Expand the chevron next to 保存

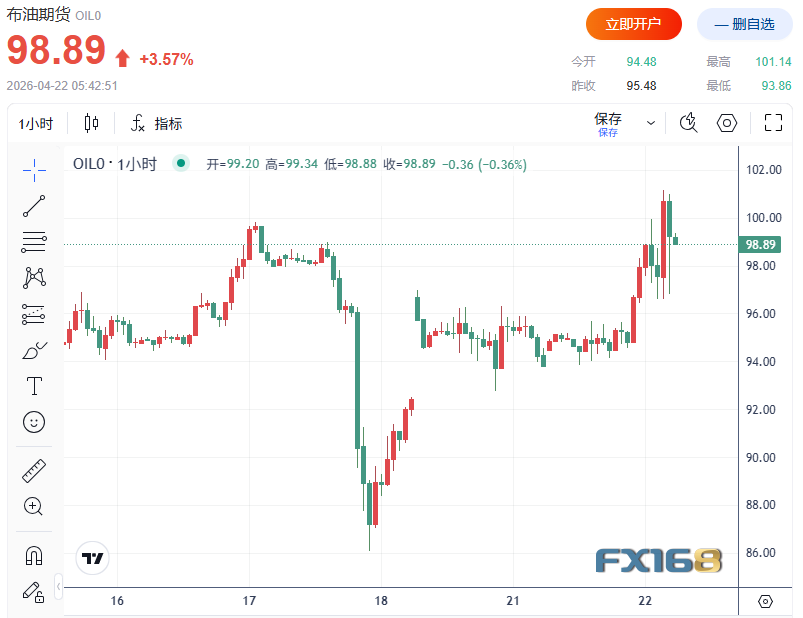651,123
